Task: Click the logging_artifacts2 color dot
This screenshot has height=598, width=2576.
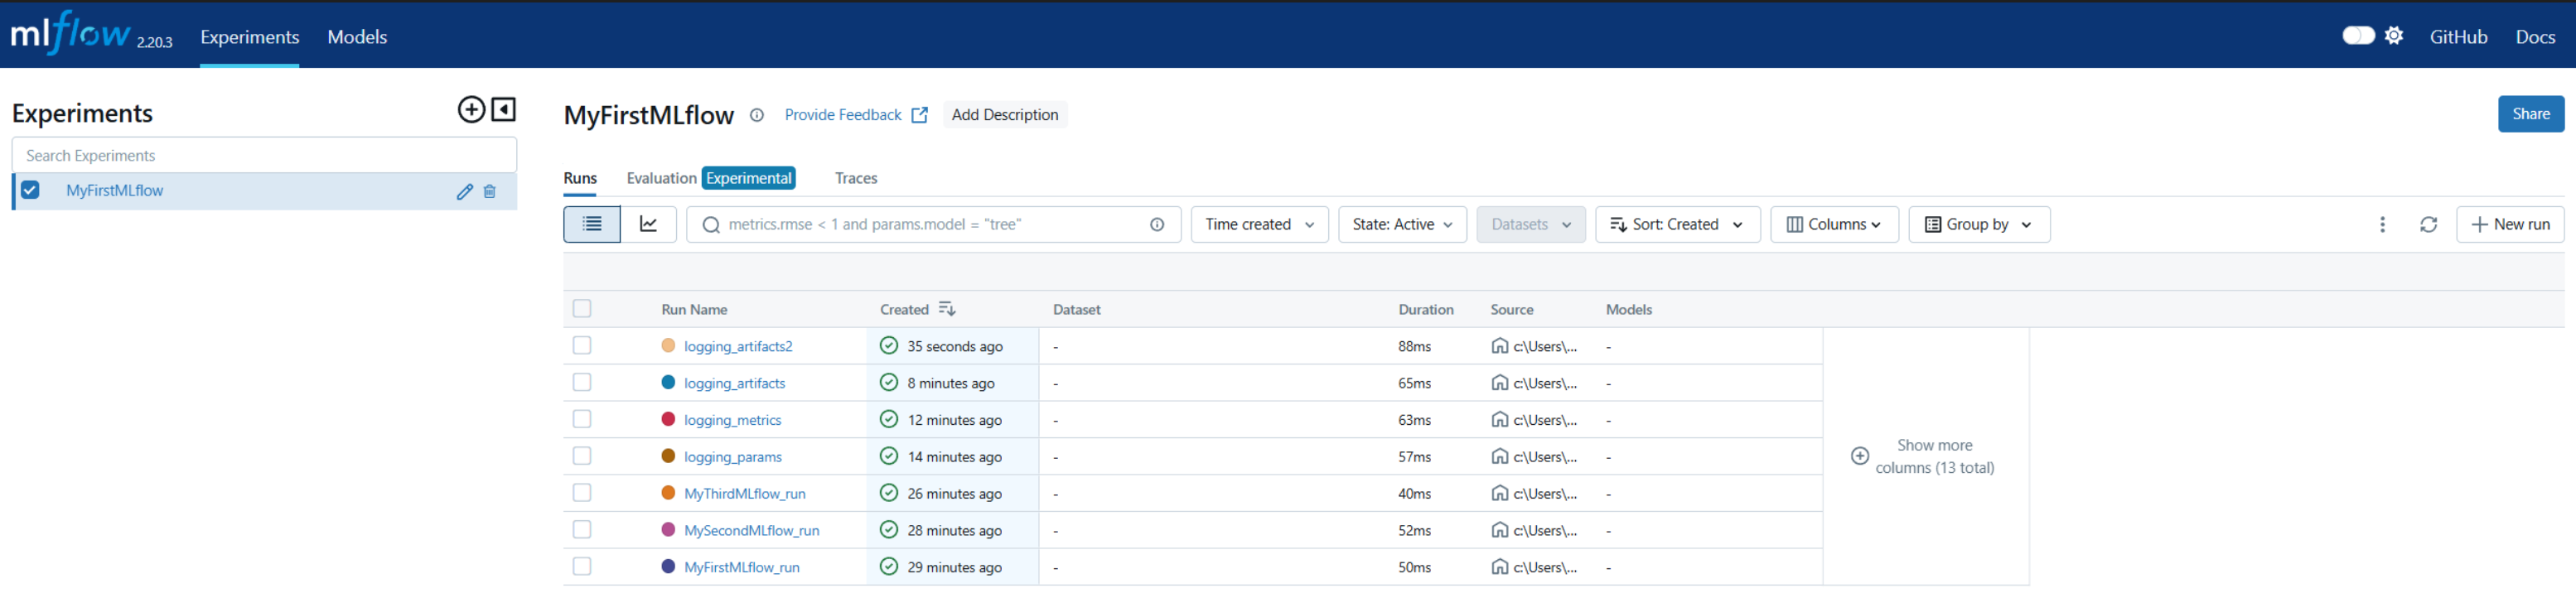Action: (669, 346)
